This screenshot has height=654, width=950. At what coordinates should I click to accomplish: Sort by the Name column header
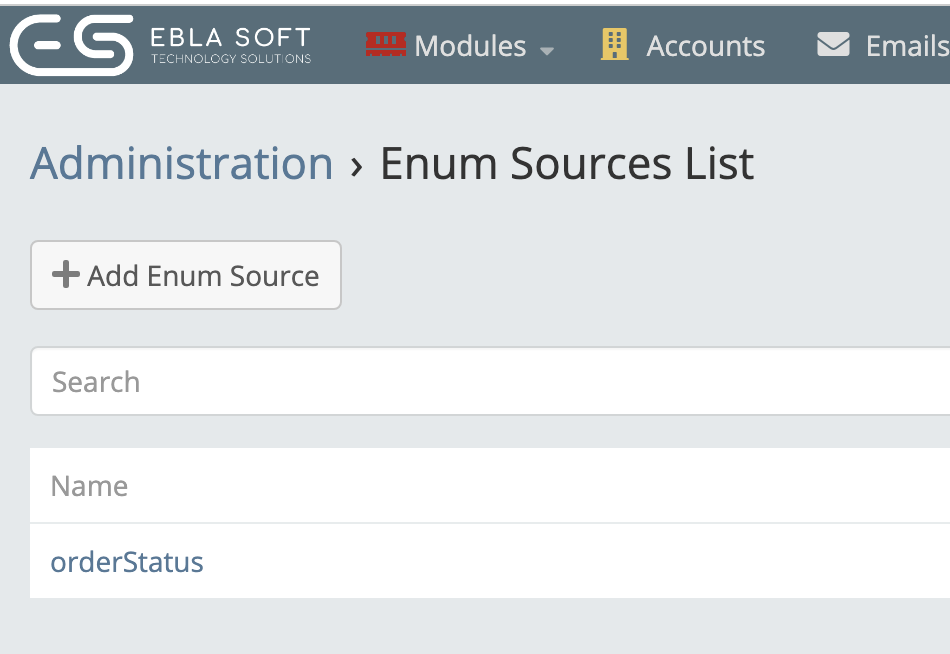point(90,486)
